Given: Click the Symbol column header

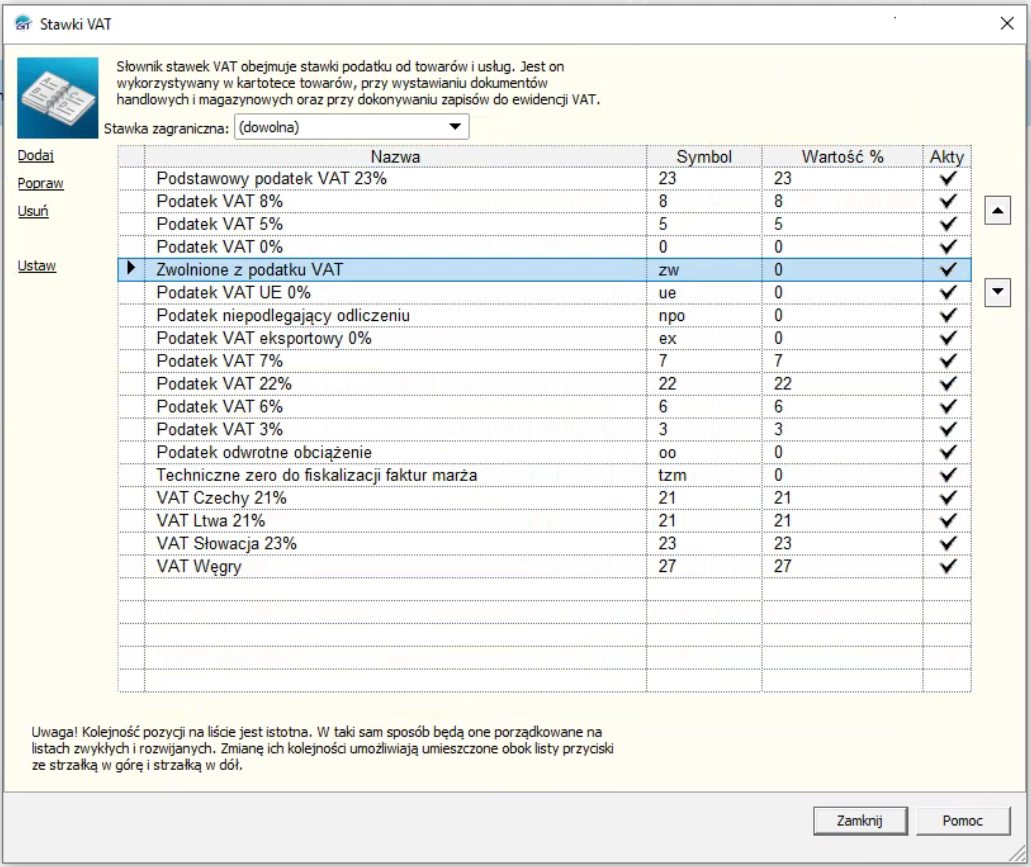Looking at the screenshot, I should coord(704,157).
